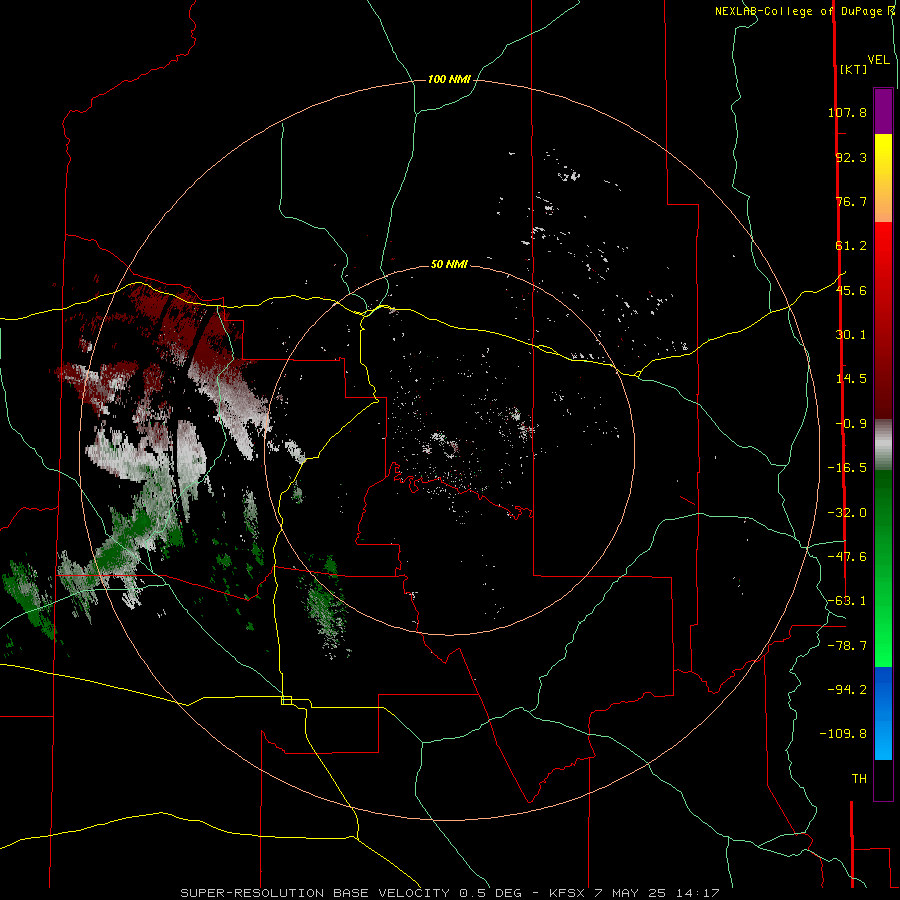Click the 100 NMI range ring label
This screenshot has width=900, height=900.
pos(449,79)
